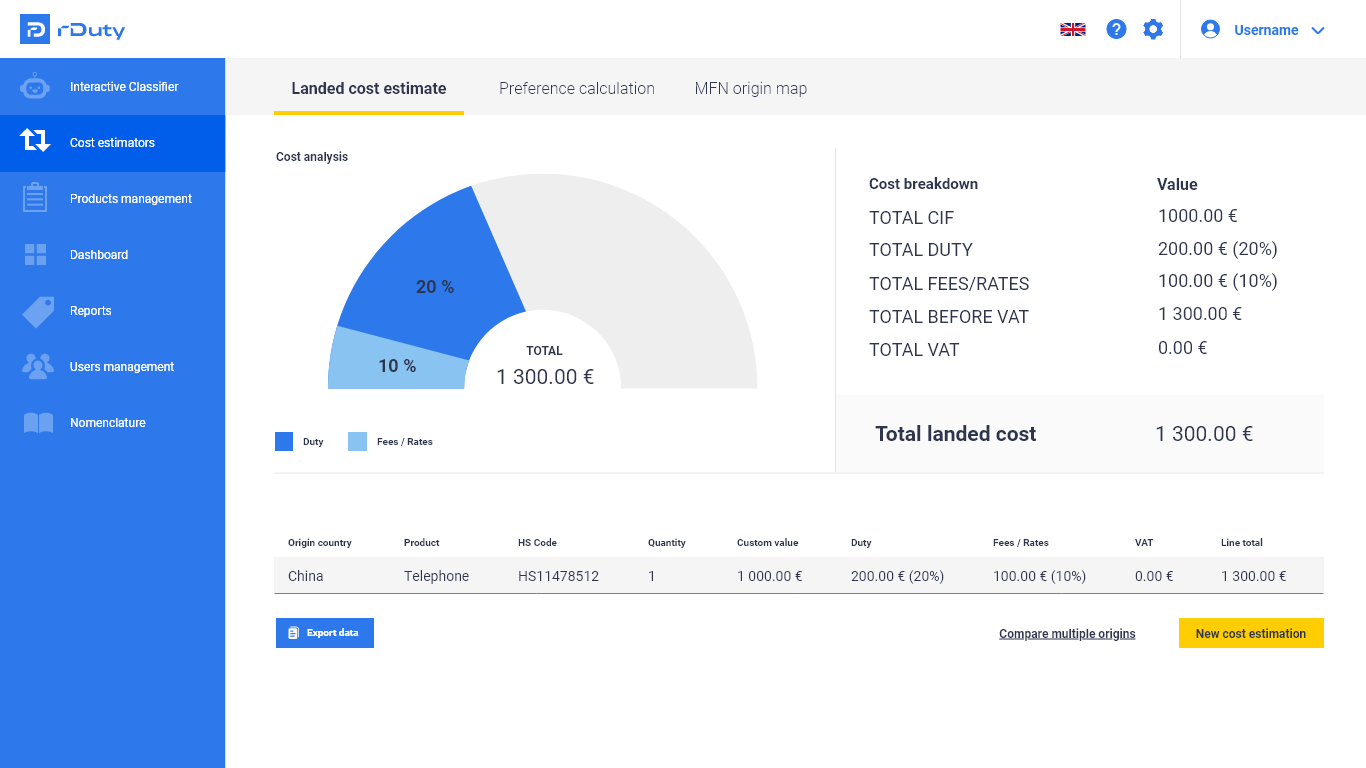
Task: Open the settings gear
Action: tap(1153, 29)
